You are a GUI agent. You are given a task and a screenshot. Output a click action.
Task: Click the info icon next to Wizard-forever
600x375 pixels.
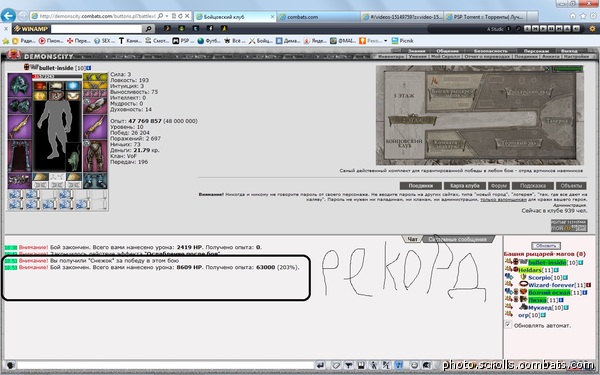[x=588, y=285]
